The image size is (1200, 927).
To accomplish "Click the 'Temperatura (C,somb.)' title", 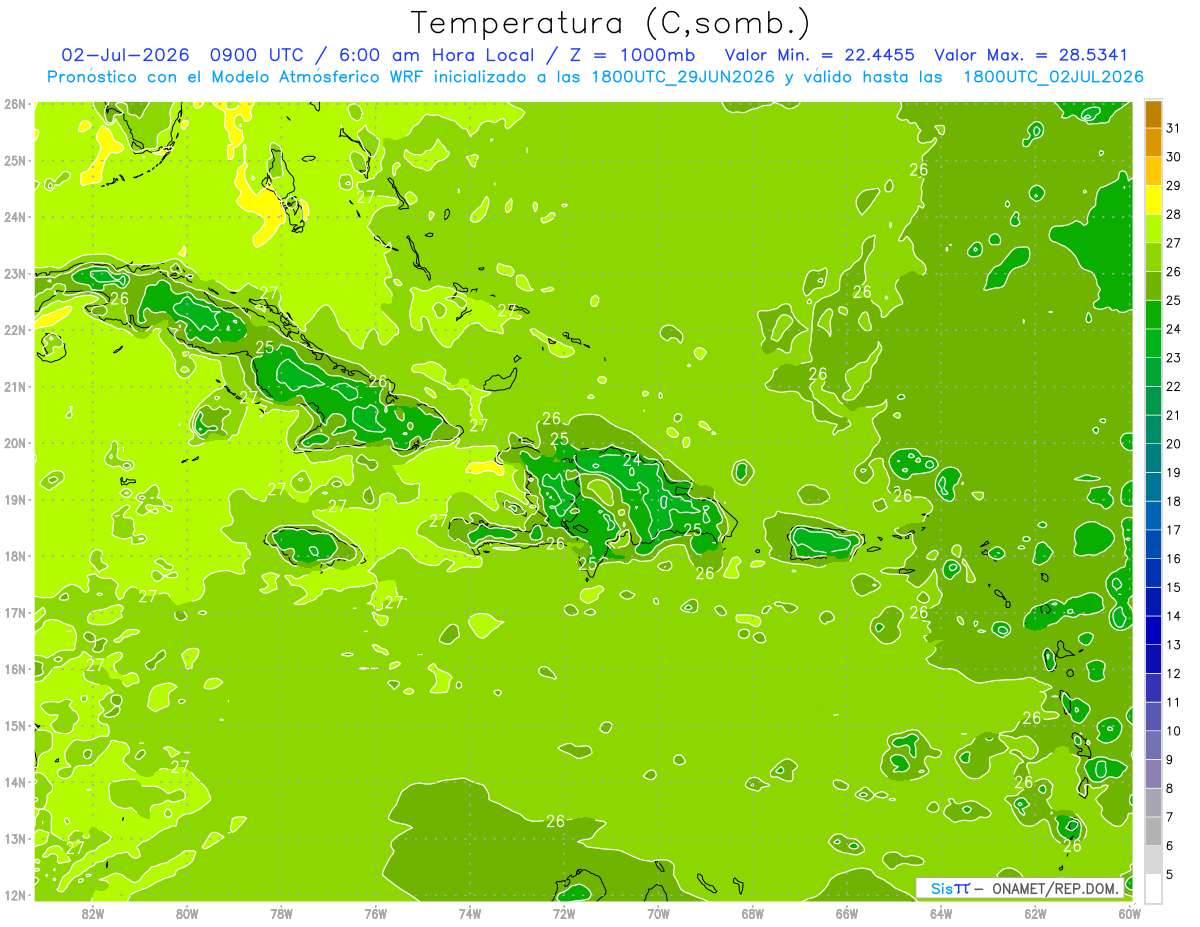I will pos(612,23).
